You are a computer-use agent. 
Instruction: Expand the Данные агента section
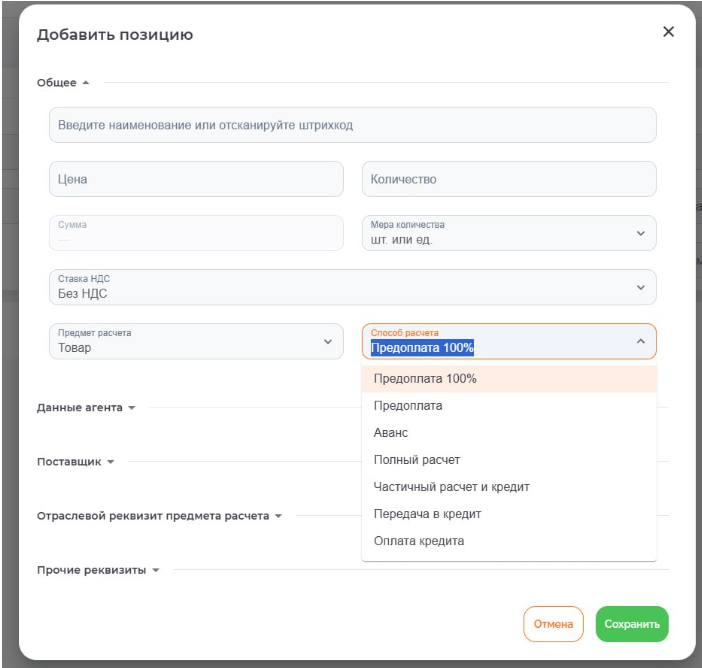point(86,408)
